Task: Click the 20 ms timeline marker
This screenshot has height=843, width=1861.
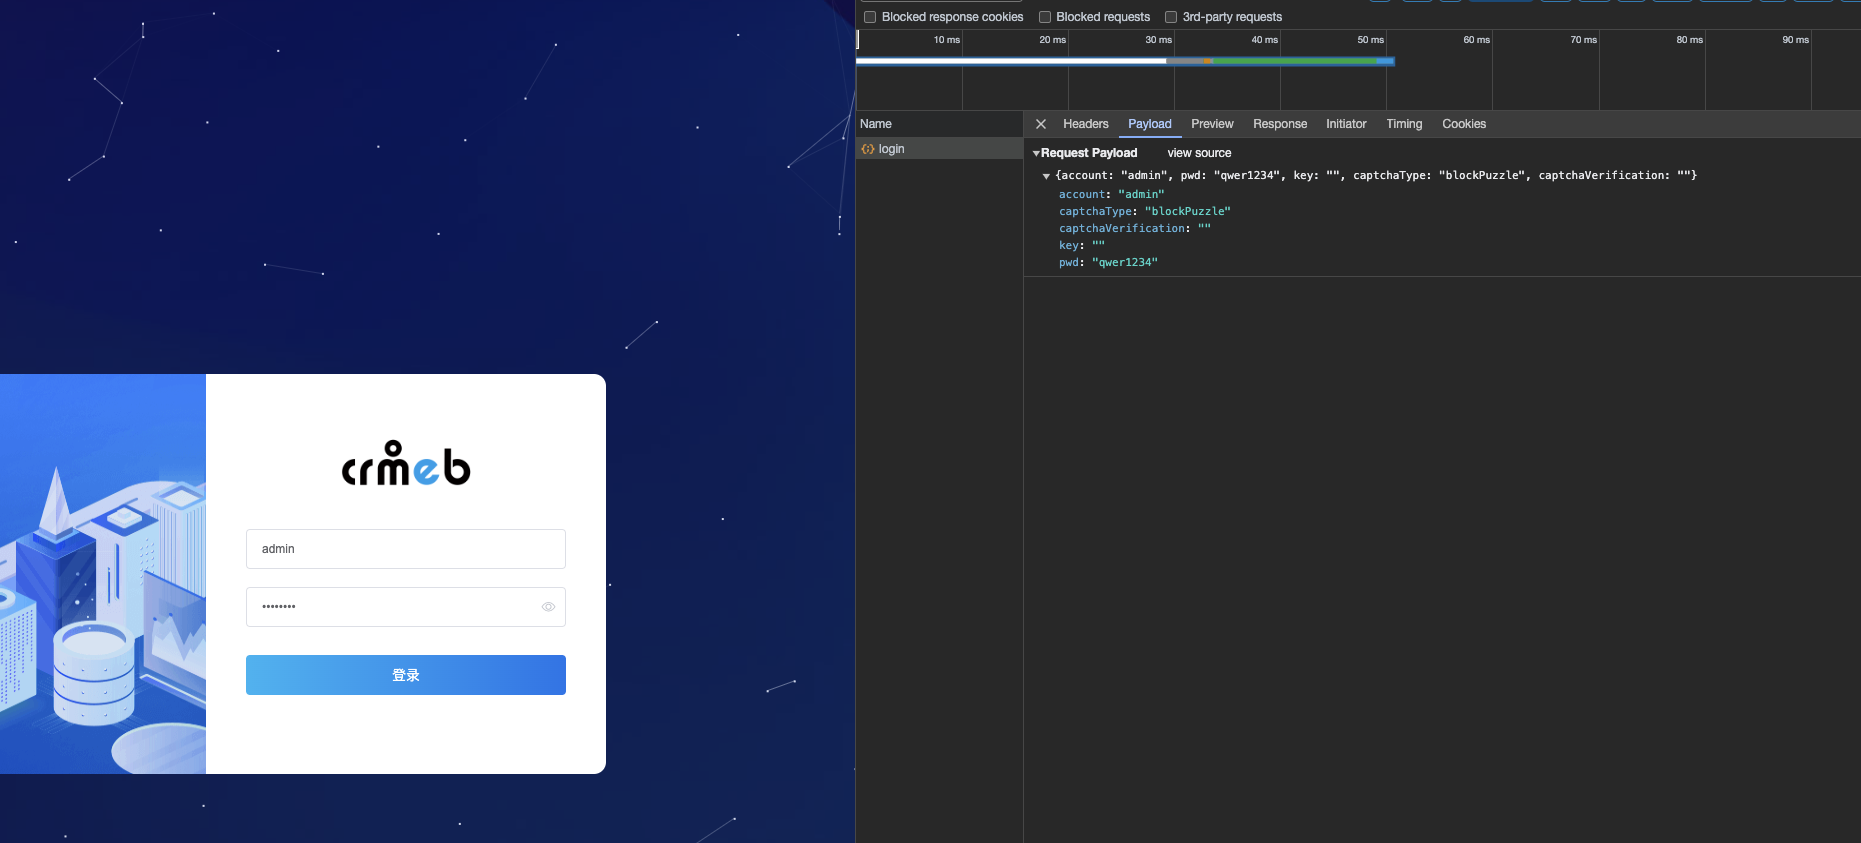Action: click(1052, 40)
